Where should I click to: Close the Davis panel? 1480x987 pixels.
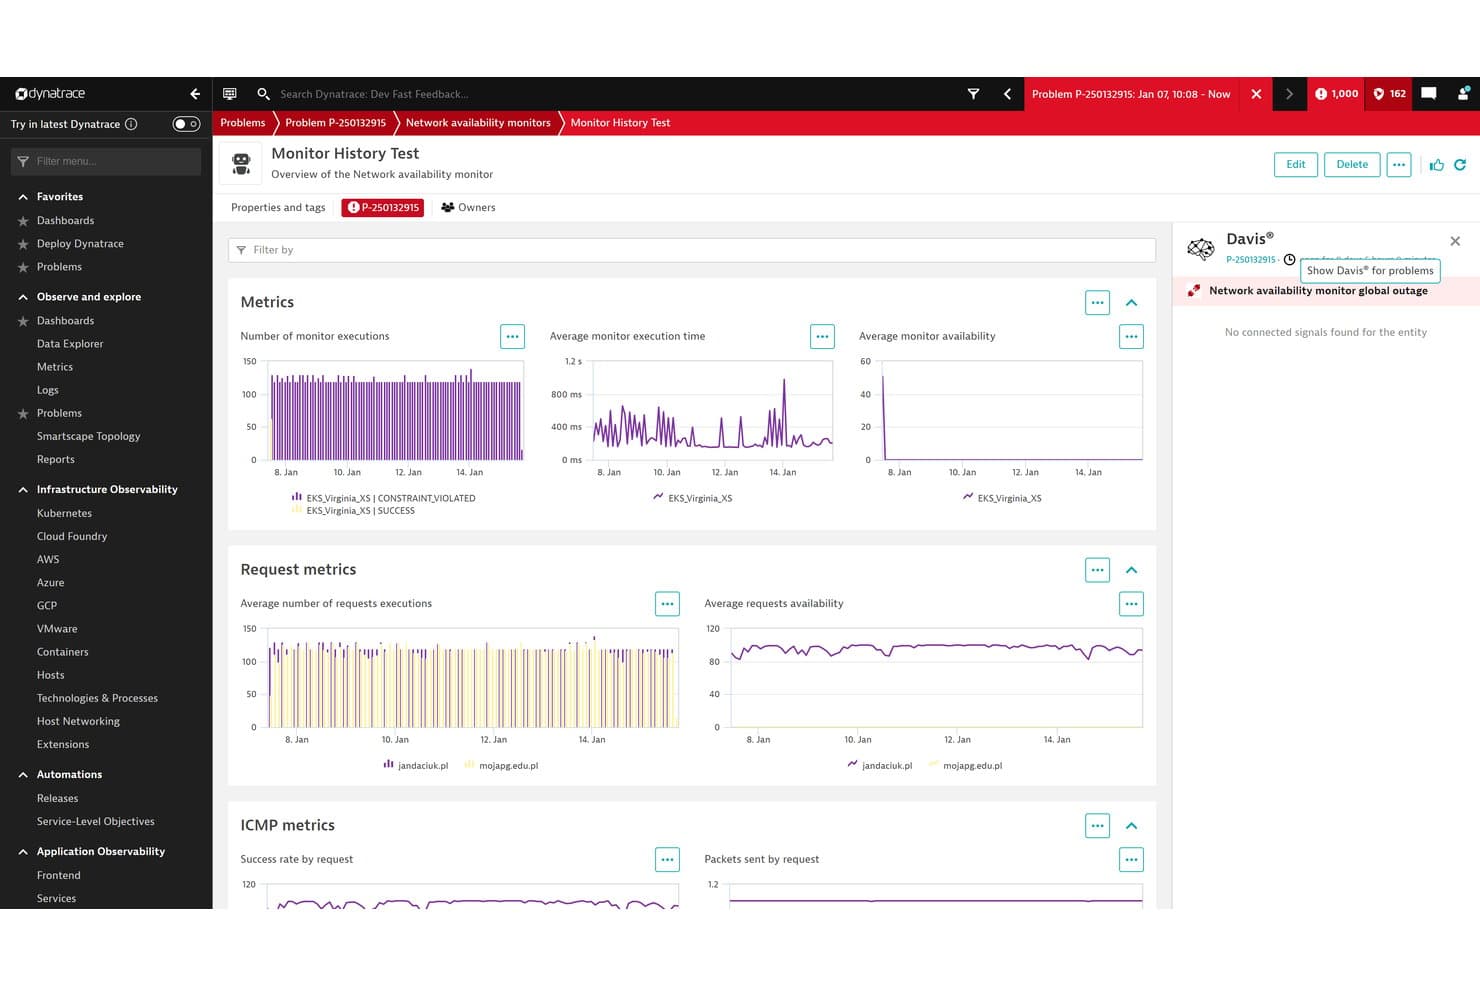(1455, 241)
